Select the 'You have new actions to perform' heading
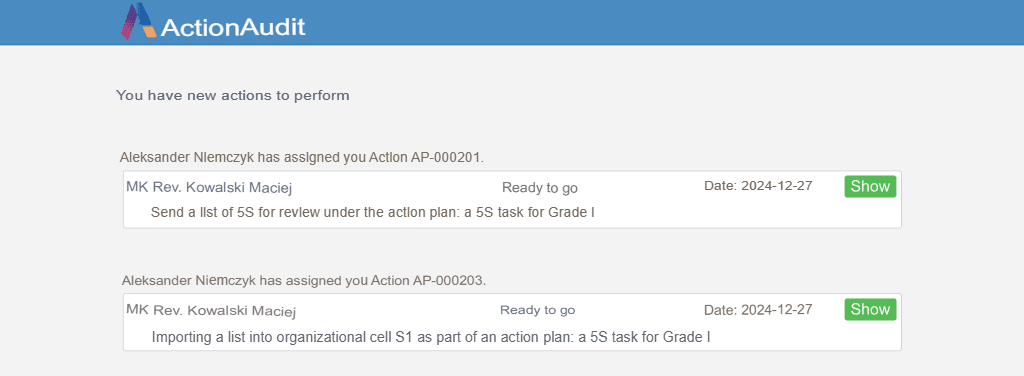The width and height of the screenshot is (1024, 376). pos(232,96)
